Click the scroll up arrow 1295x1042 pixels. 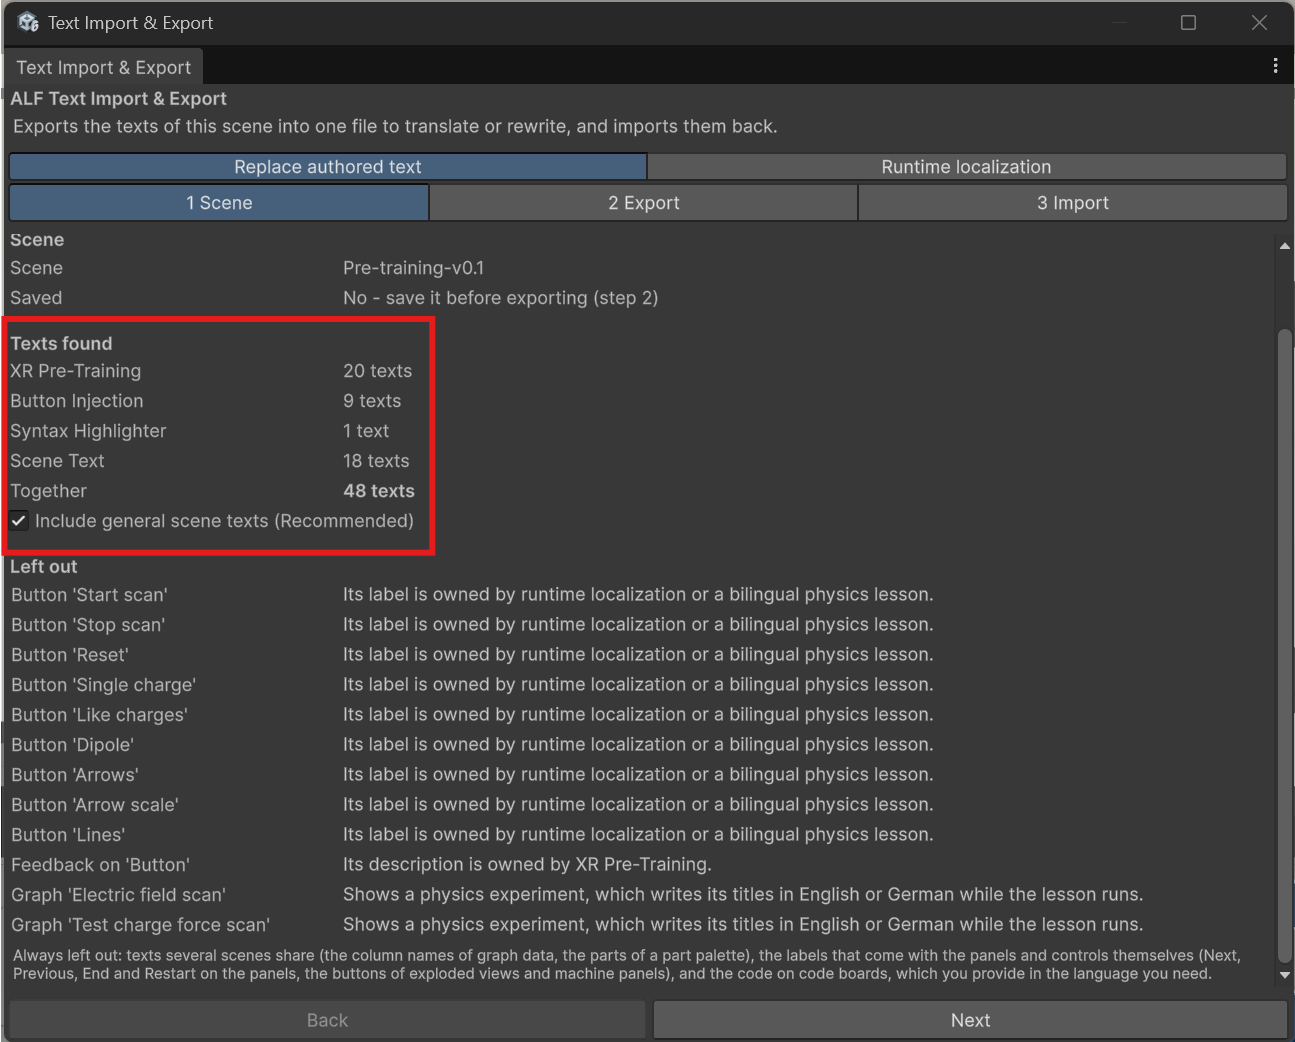1285,246
